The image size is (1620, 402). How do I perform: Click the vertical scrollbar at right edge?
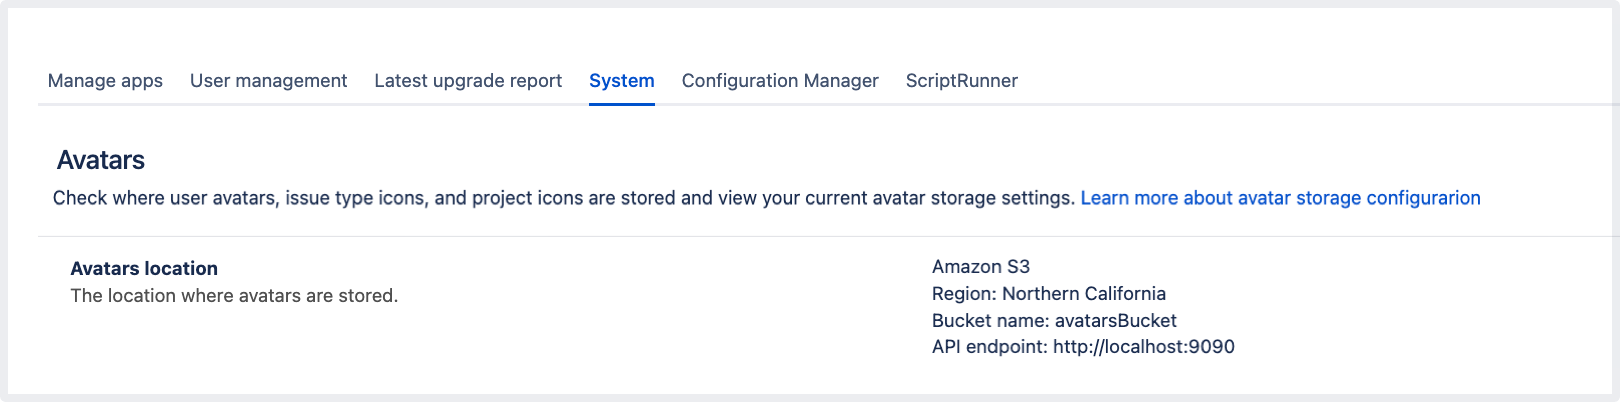[x=1613, y=200]
